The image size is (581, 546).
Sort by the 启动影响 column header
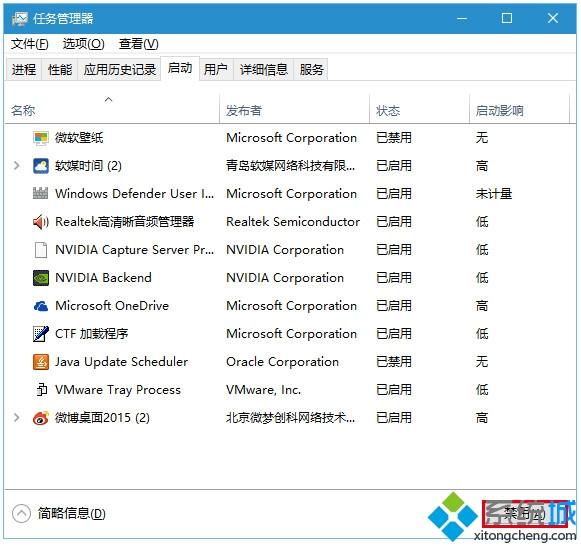pyautogui.click(x=519, y=109)
